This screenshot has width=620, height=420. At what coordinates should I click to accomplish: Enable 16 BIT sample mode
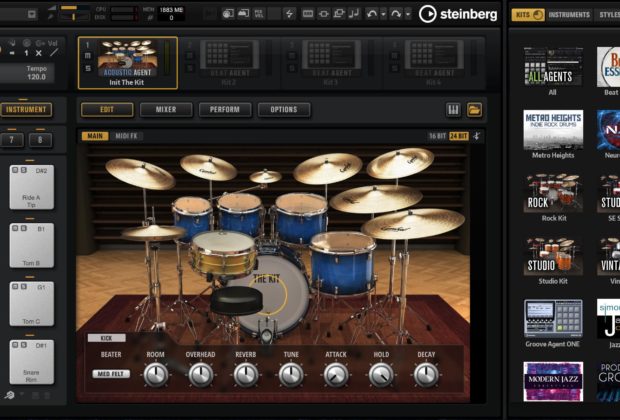click(438, 136)
